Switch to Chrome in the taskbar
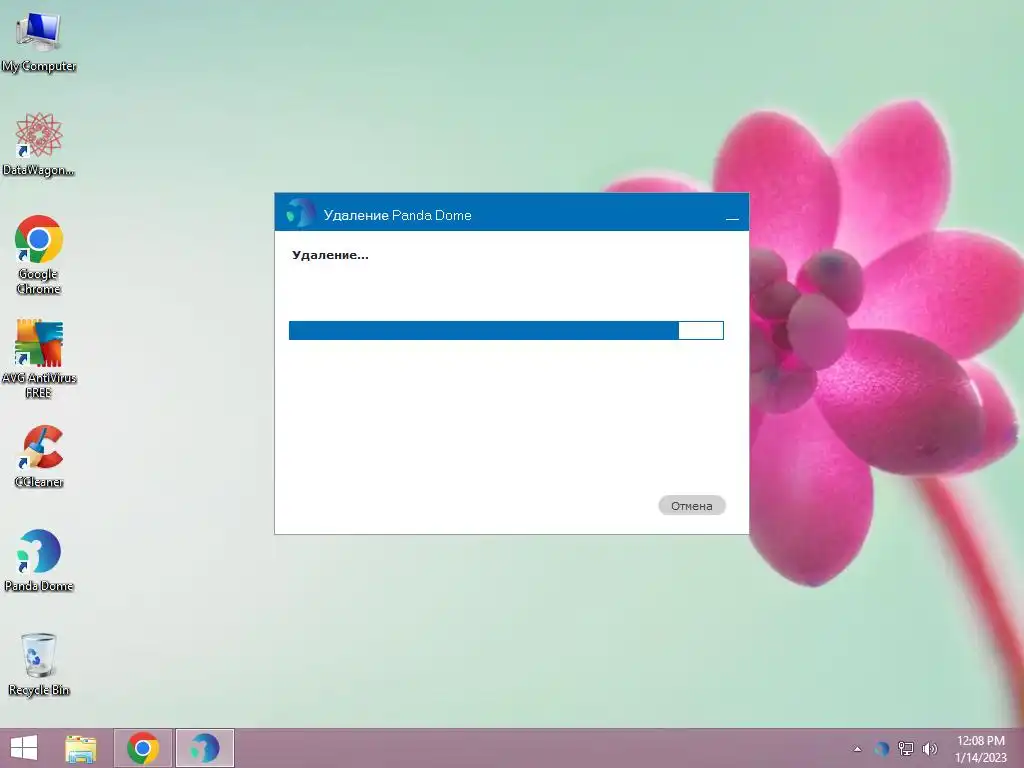The image size is (1024, 768). [x=143, y=748]
